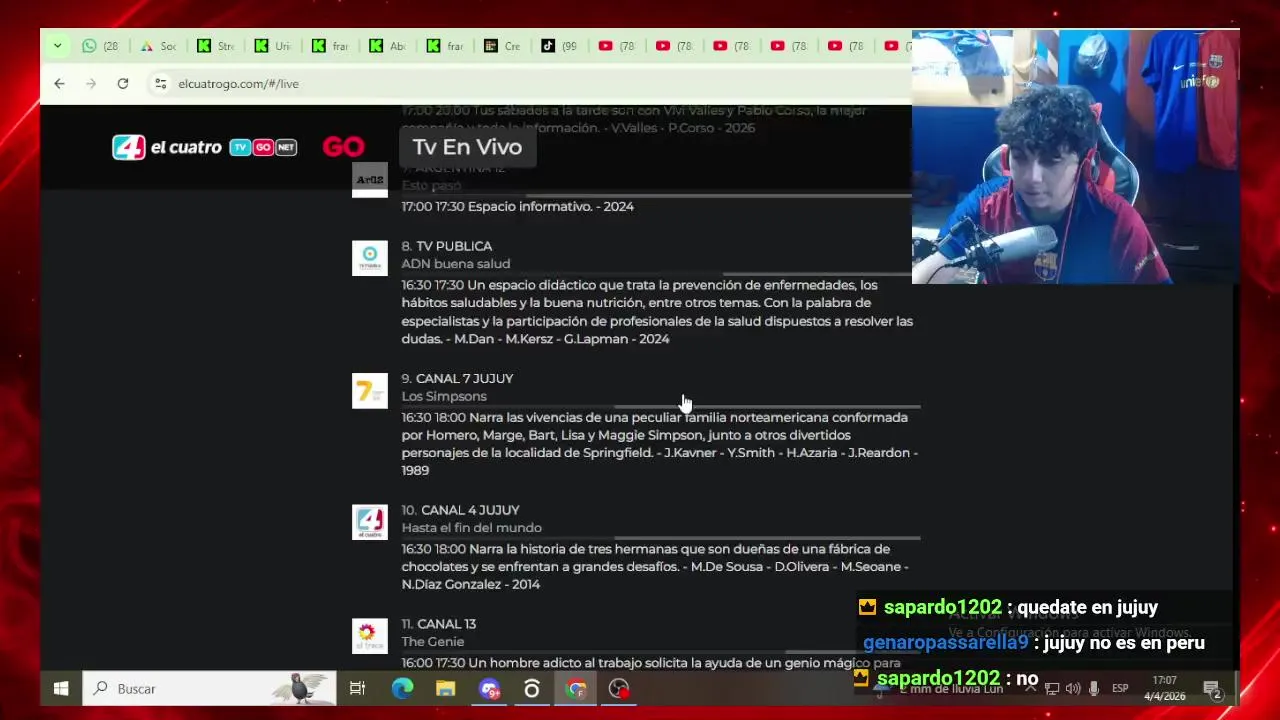Image resolution: width=1280 pixels, height=720 pixels.
Task: Click the webcam overlay of the streamer
Action: [x=1075, y=157]
